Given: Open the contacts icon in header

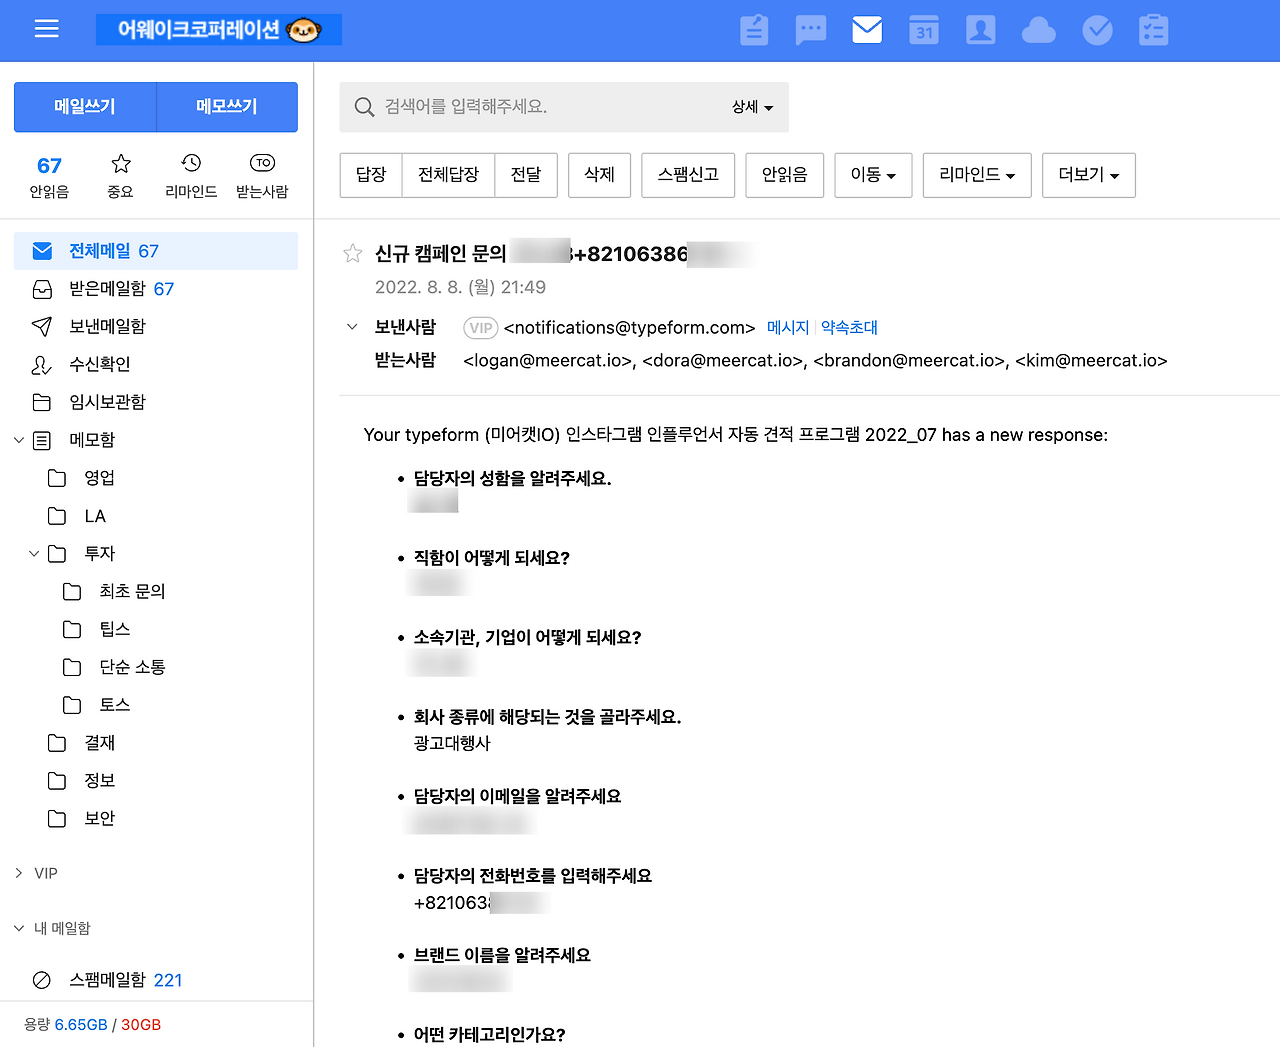Looking at the screenshot, I should [981, 30].
